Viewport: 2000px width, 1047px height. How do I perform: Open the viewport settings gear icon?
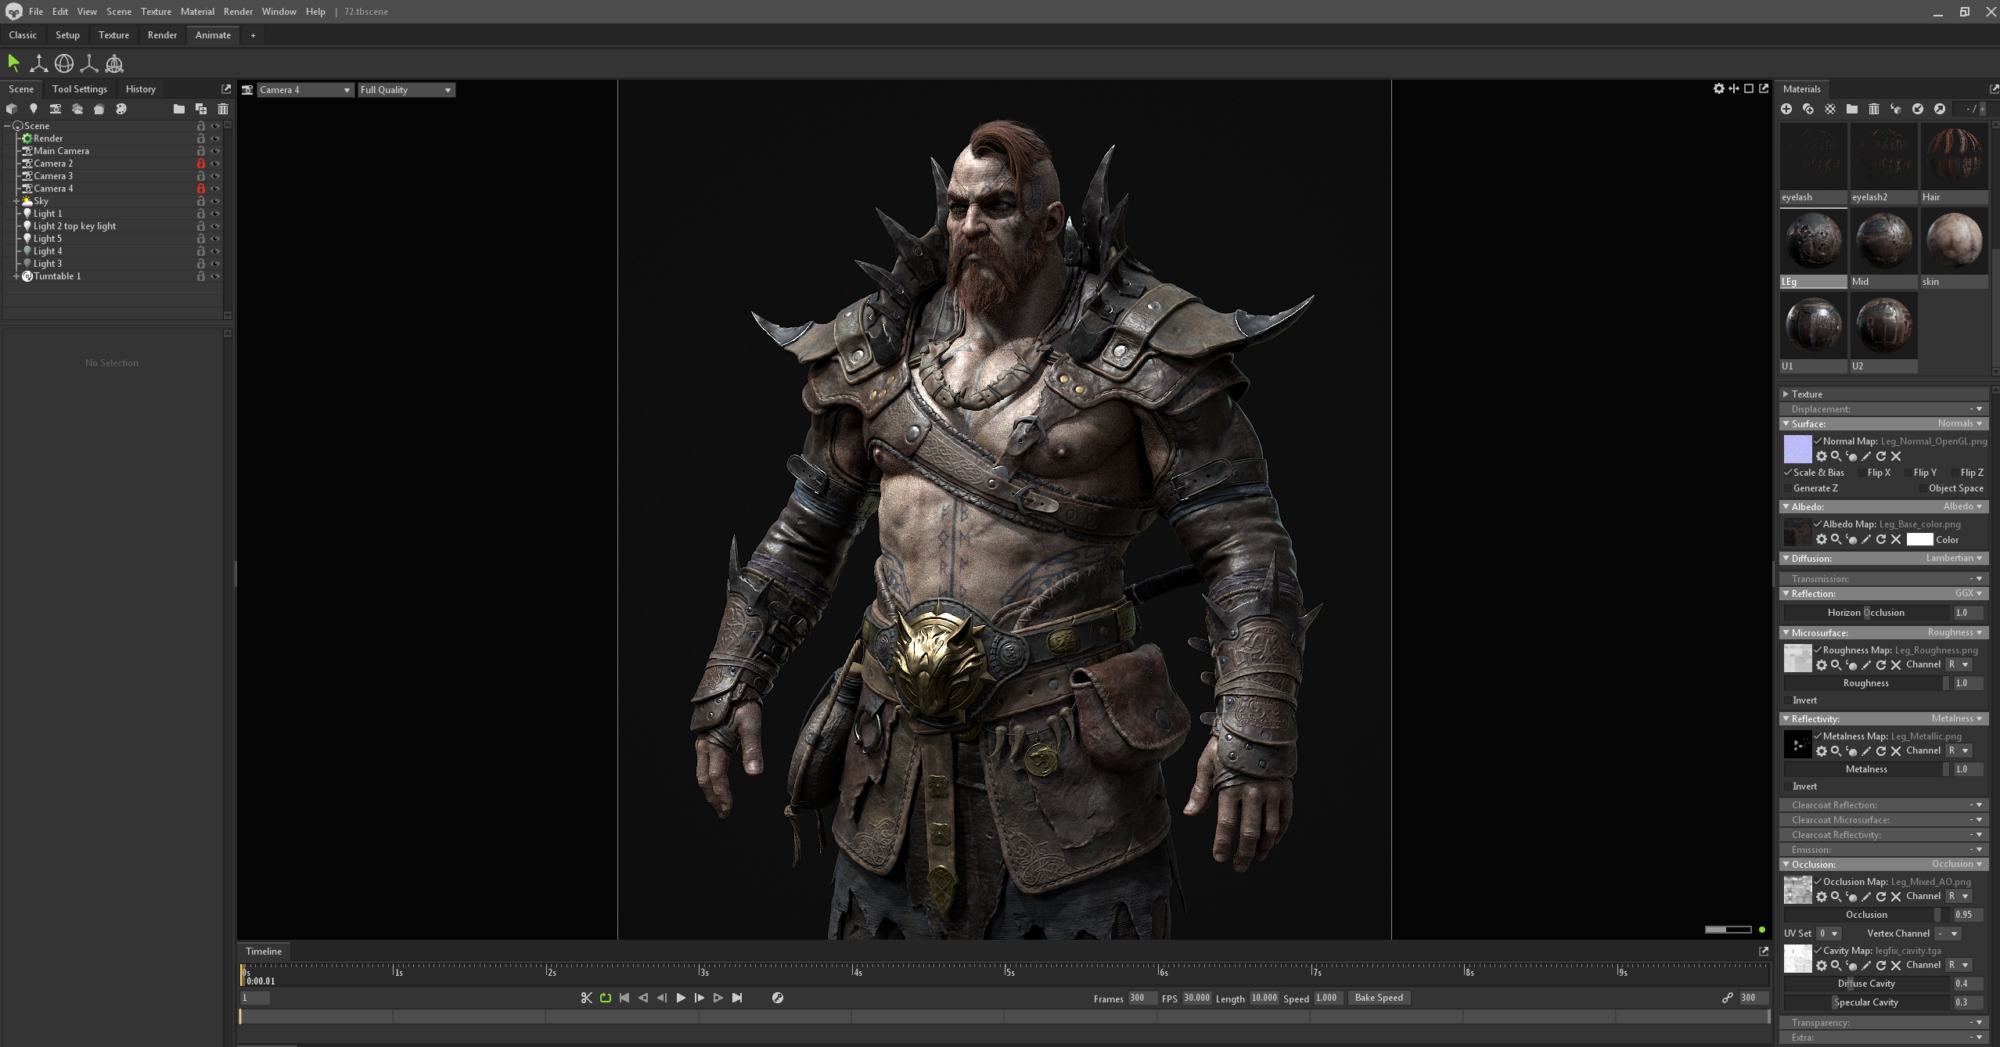tap(1718, 89)
